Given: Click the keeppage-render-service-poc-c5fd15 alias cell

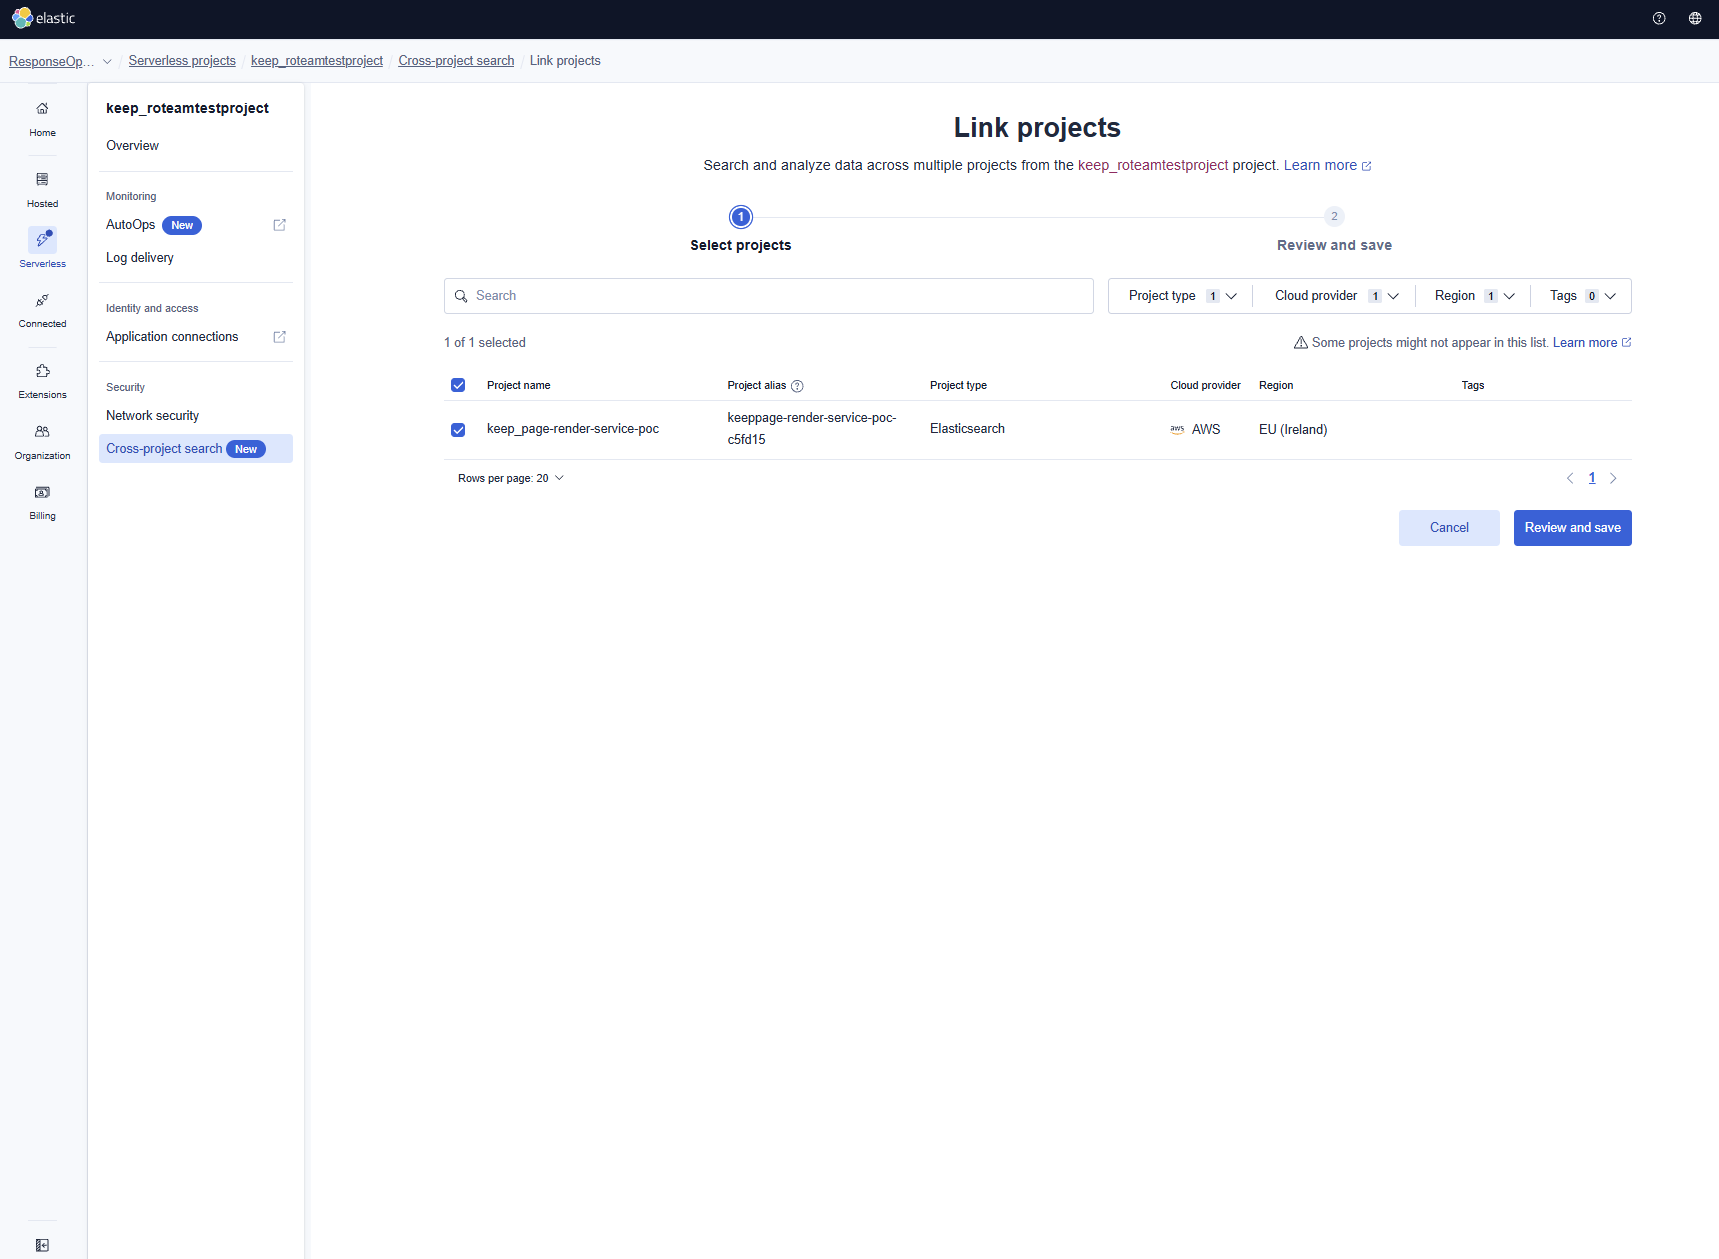Looking at the screenshot, I should click(x=812, y=429).
